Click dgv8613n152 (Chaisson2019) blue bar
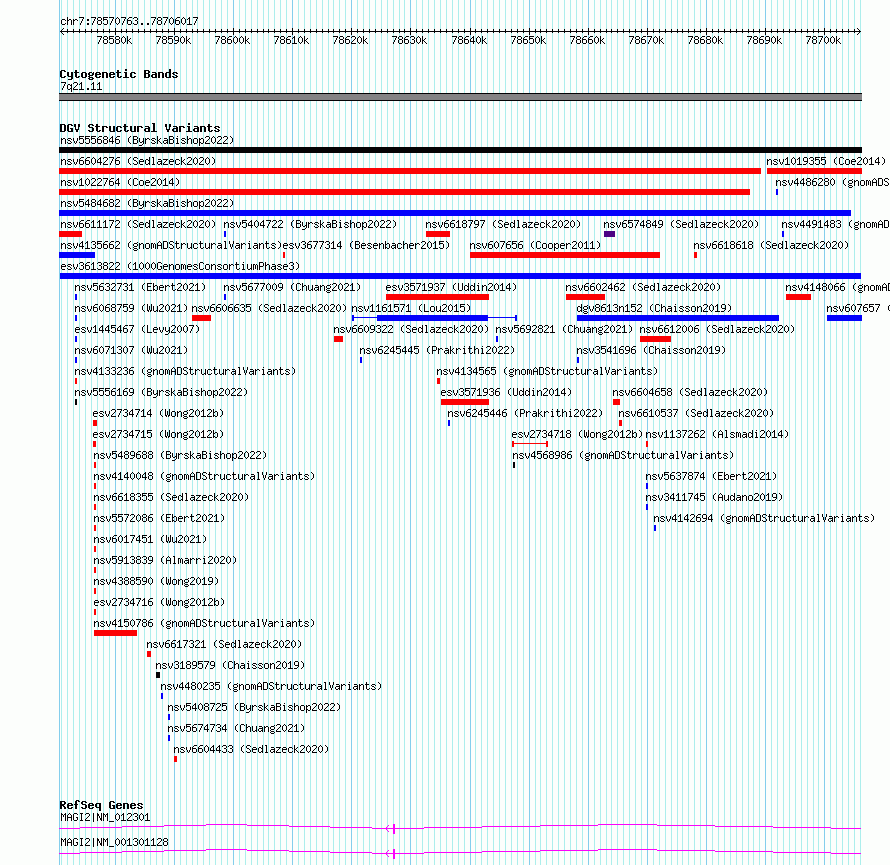 [678, 318]
